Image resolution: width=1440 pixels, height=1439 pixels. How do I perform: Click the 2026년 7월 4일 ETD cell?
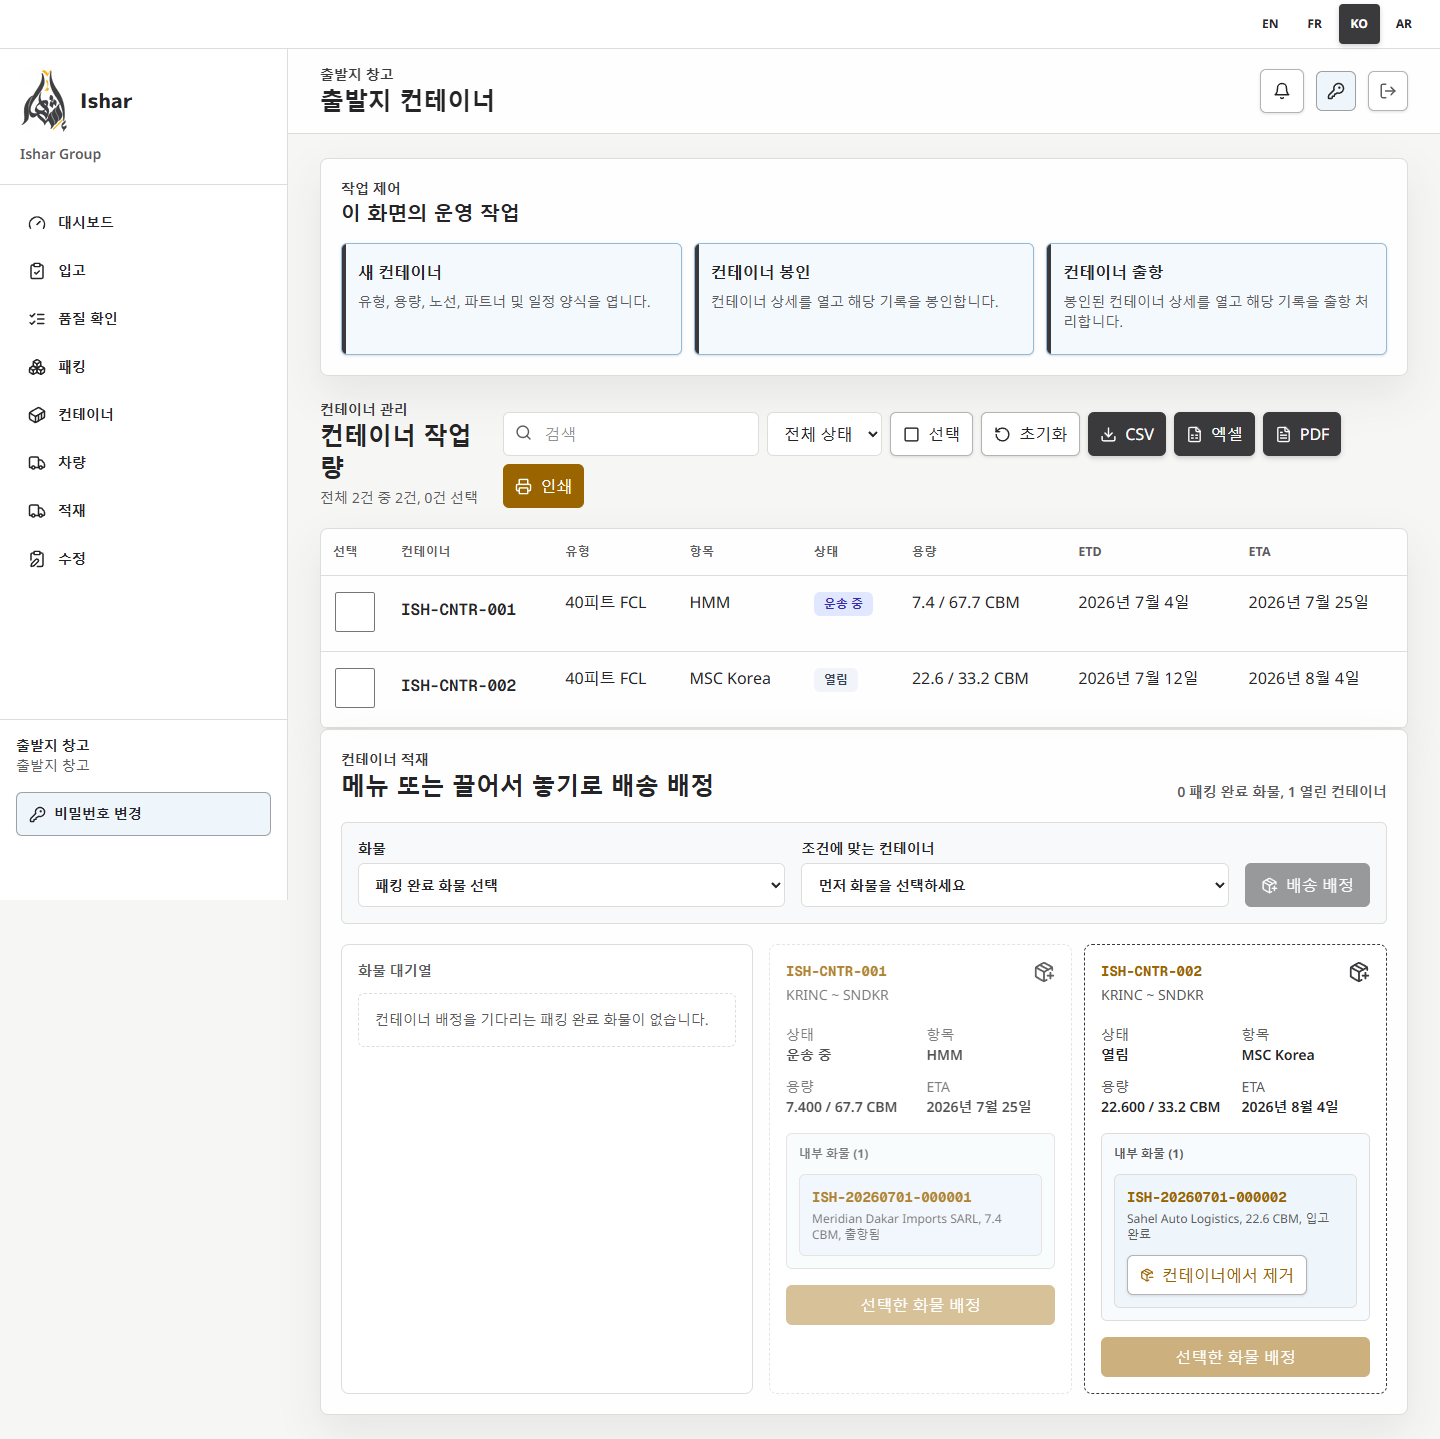tap(1134, 603)
